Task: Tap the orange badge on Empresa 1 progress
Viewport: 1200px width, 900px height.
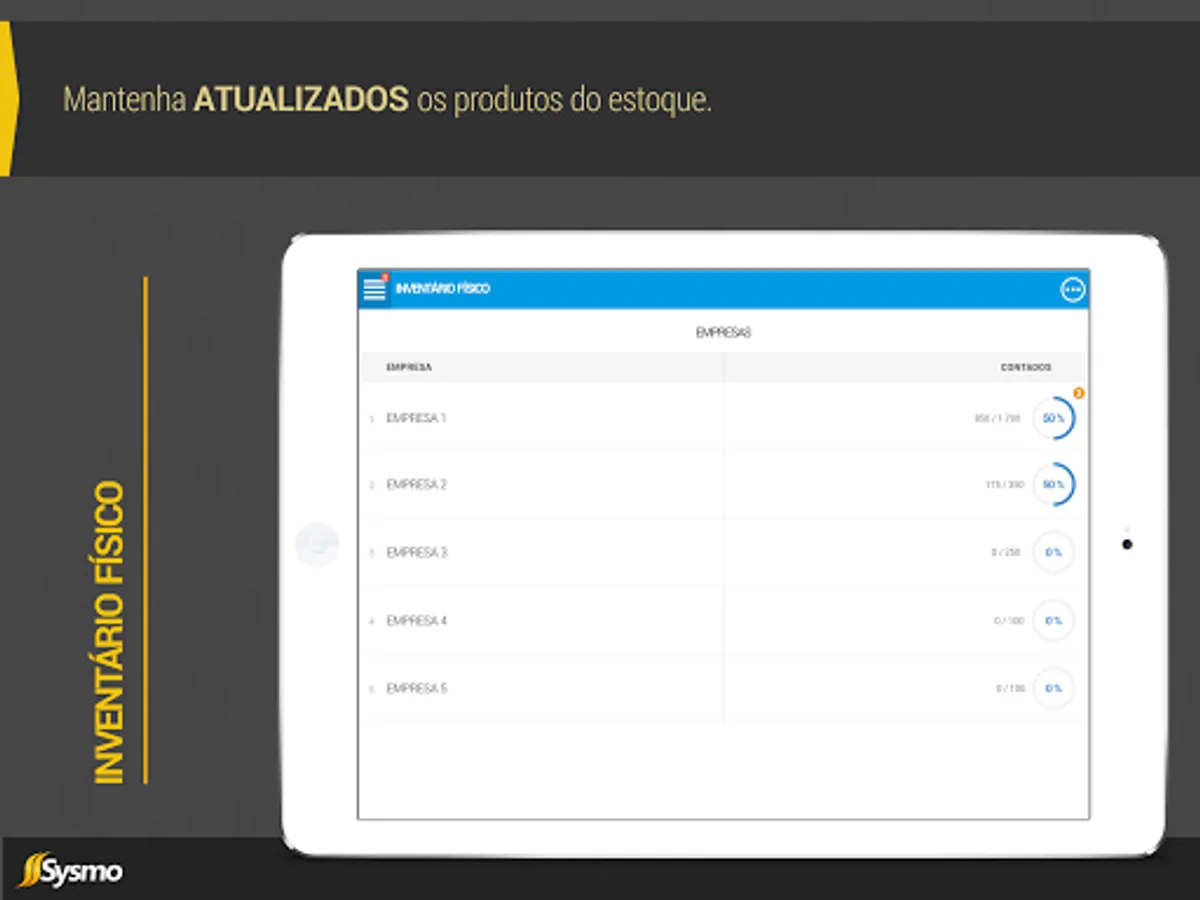Action: point(1078,393)
